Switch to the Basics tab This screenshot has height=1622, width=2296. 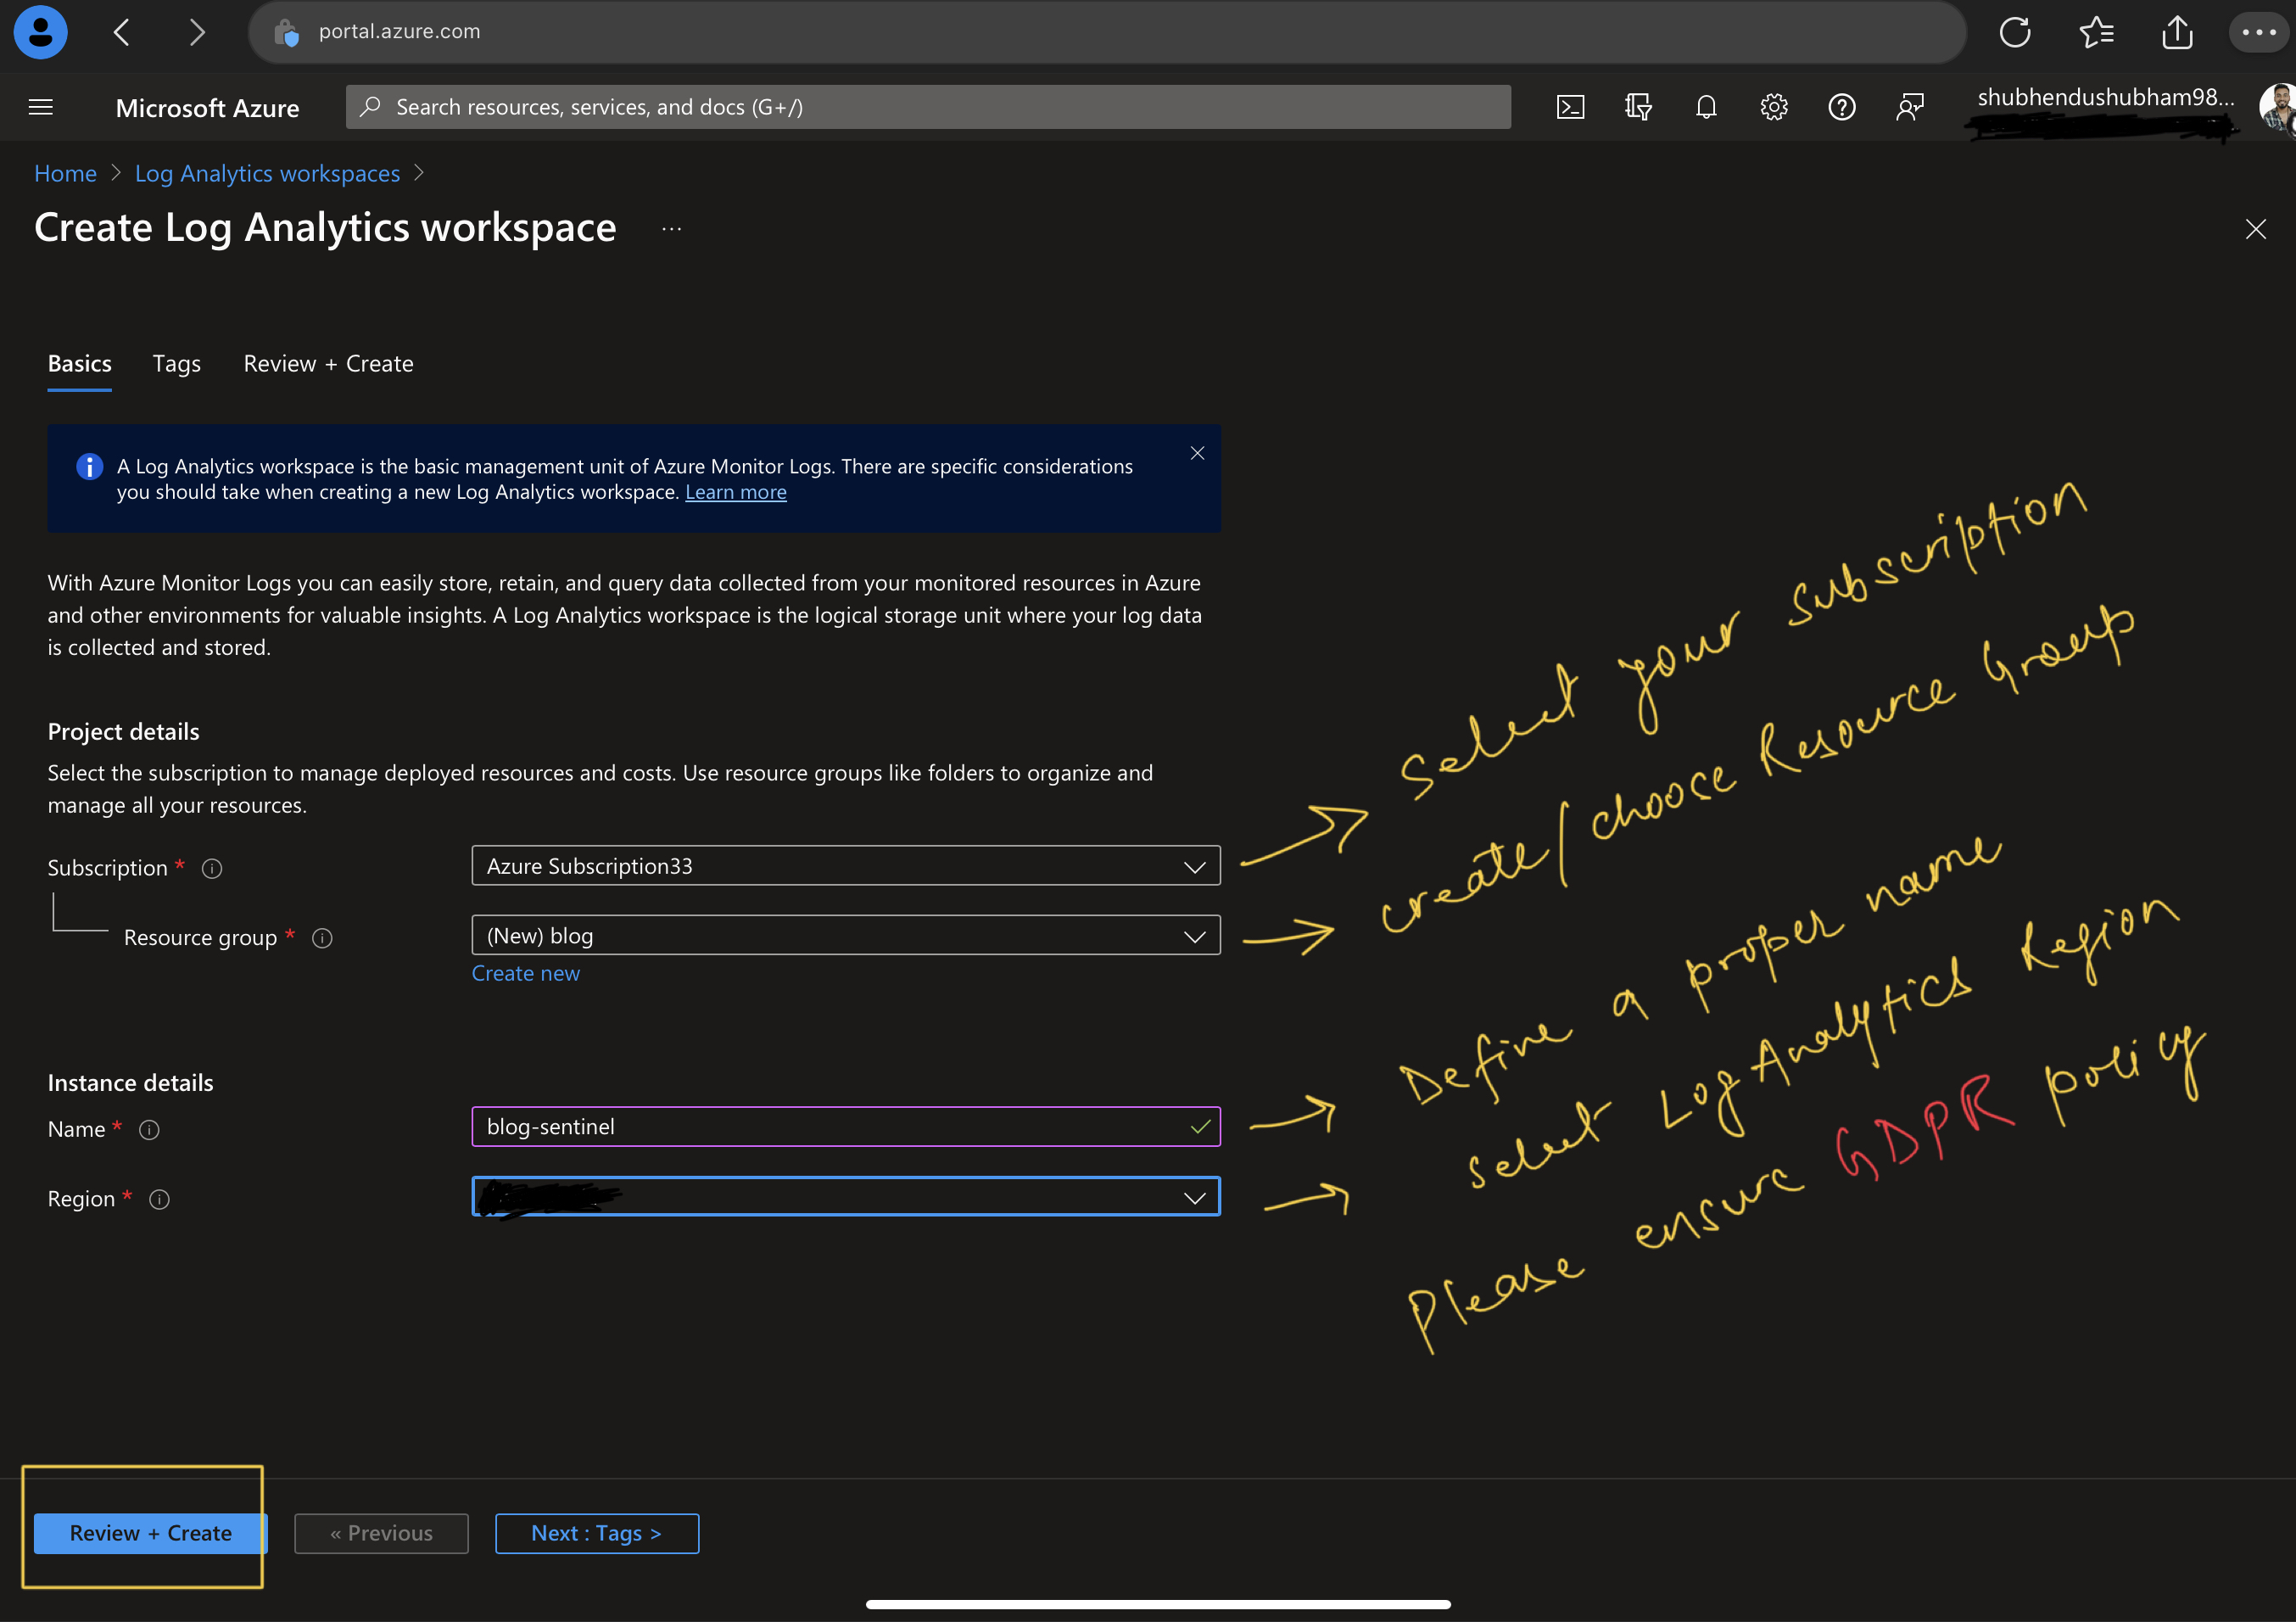[80, 364]
